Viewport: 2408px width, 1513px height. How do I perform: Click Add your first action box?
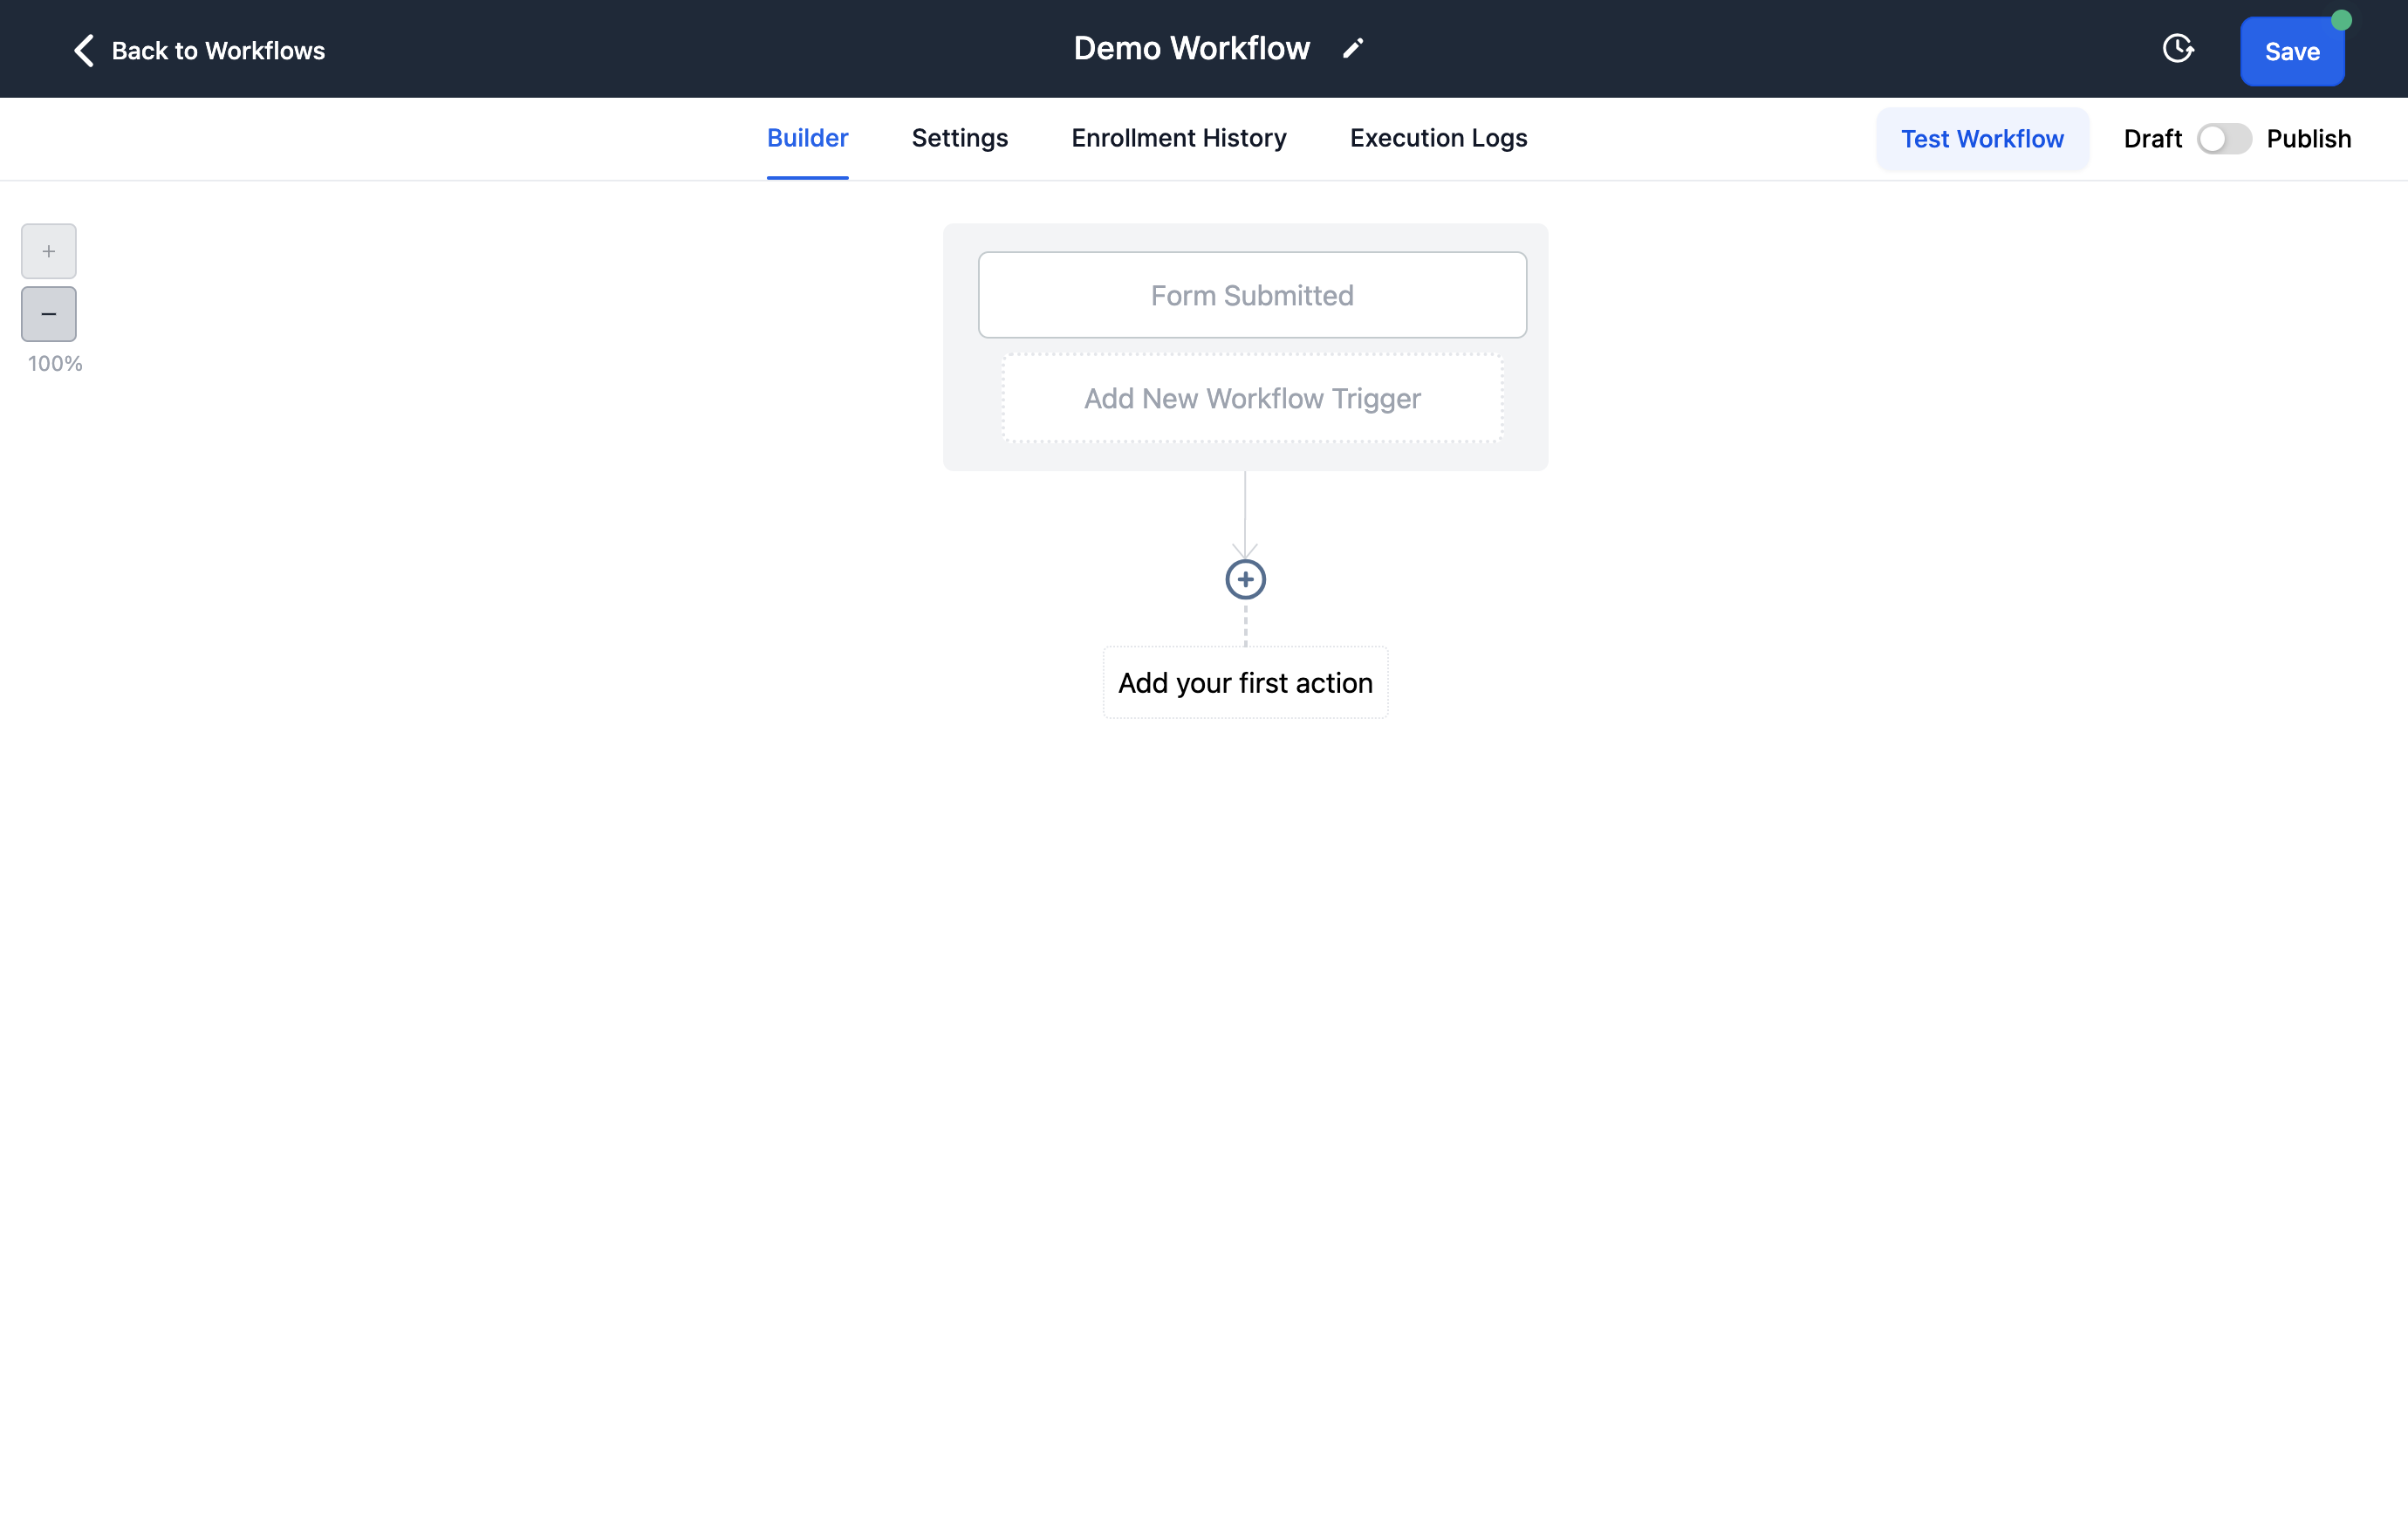point(1245,683)
